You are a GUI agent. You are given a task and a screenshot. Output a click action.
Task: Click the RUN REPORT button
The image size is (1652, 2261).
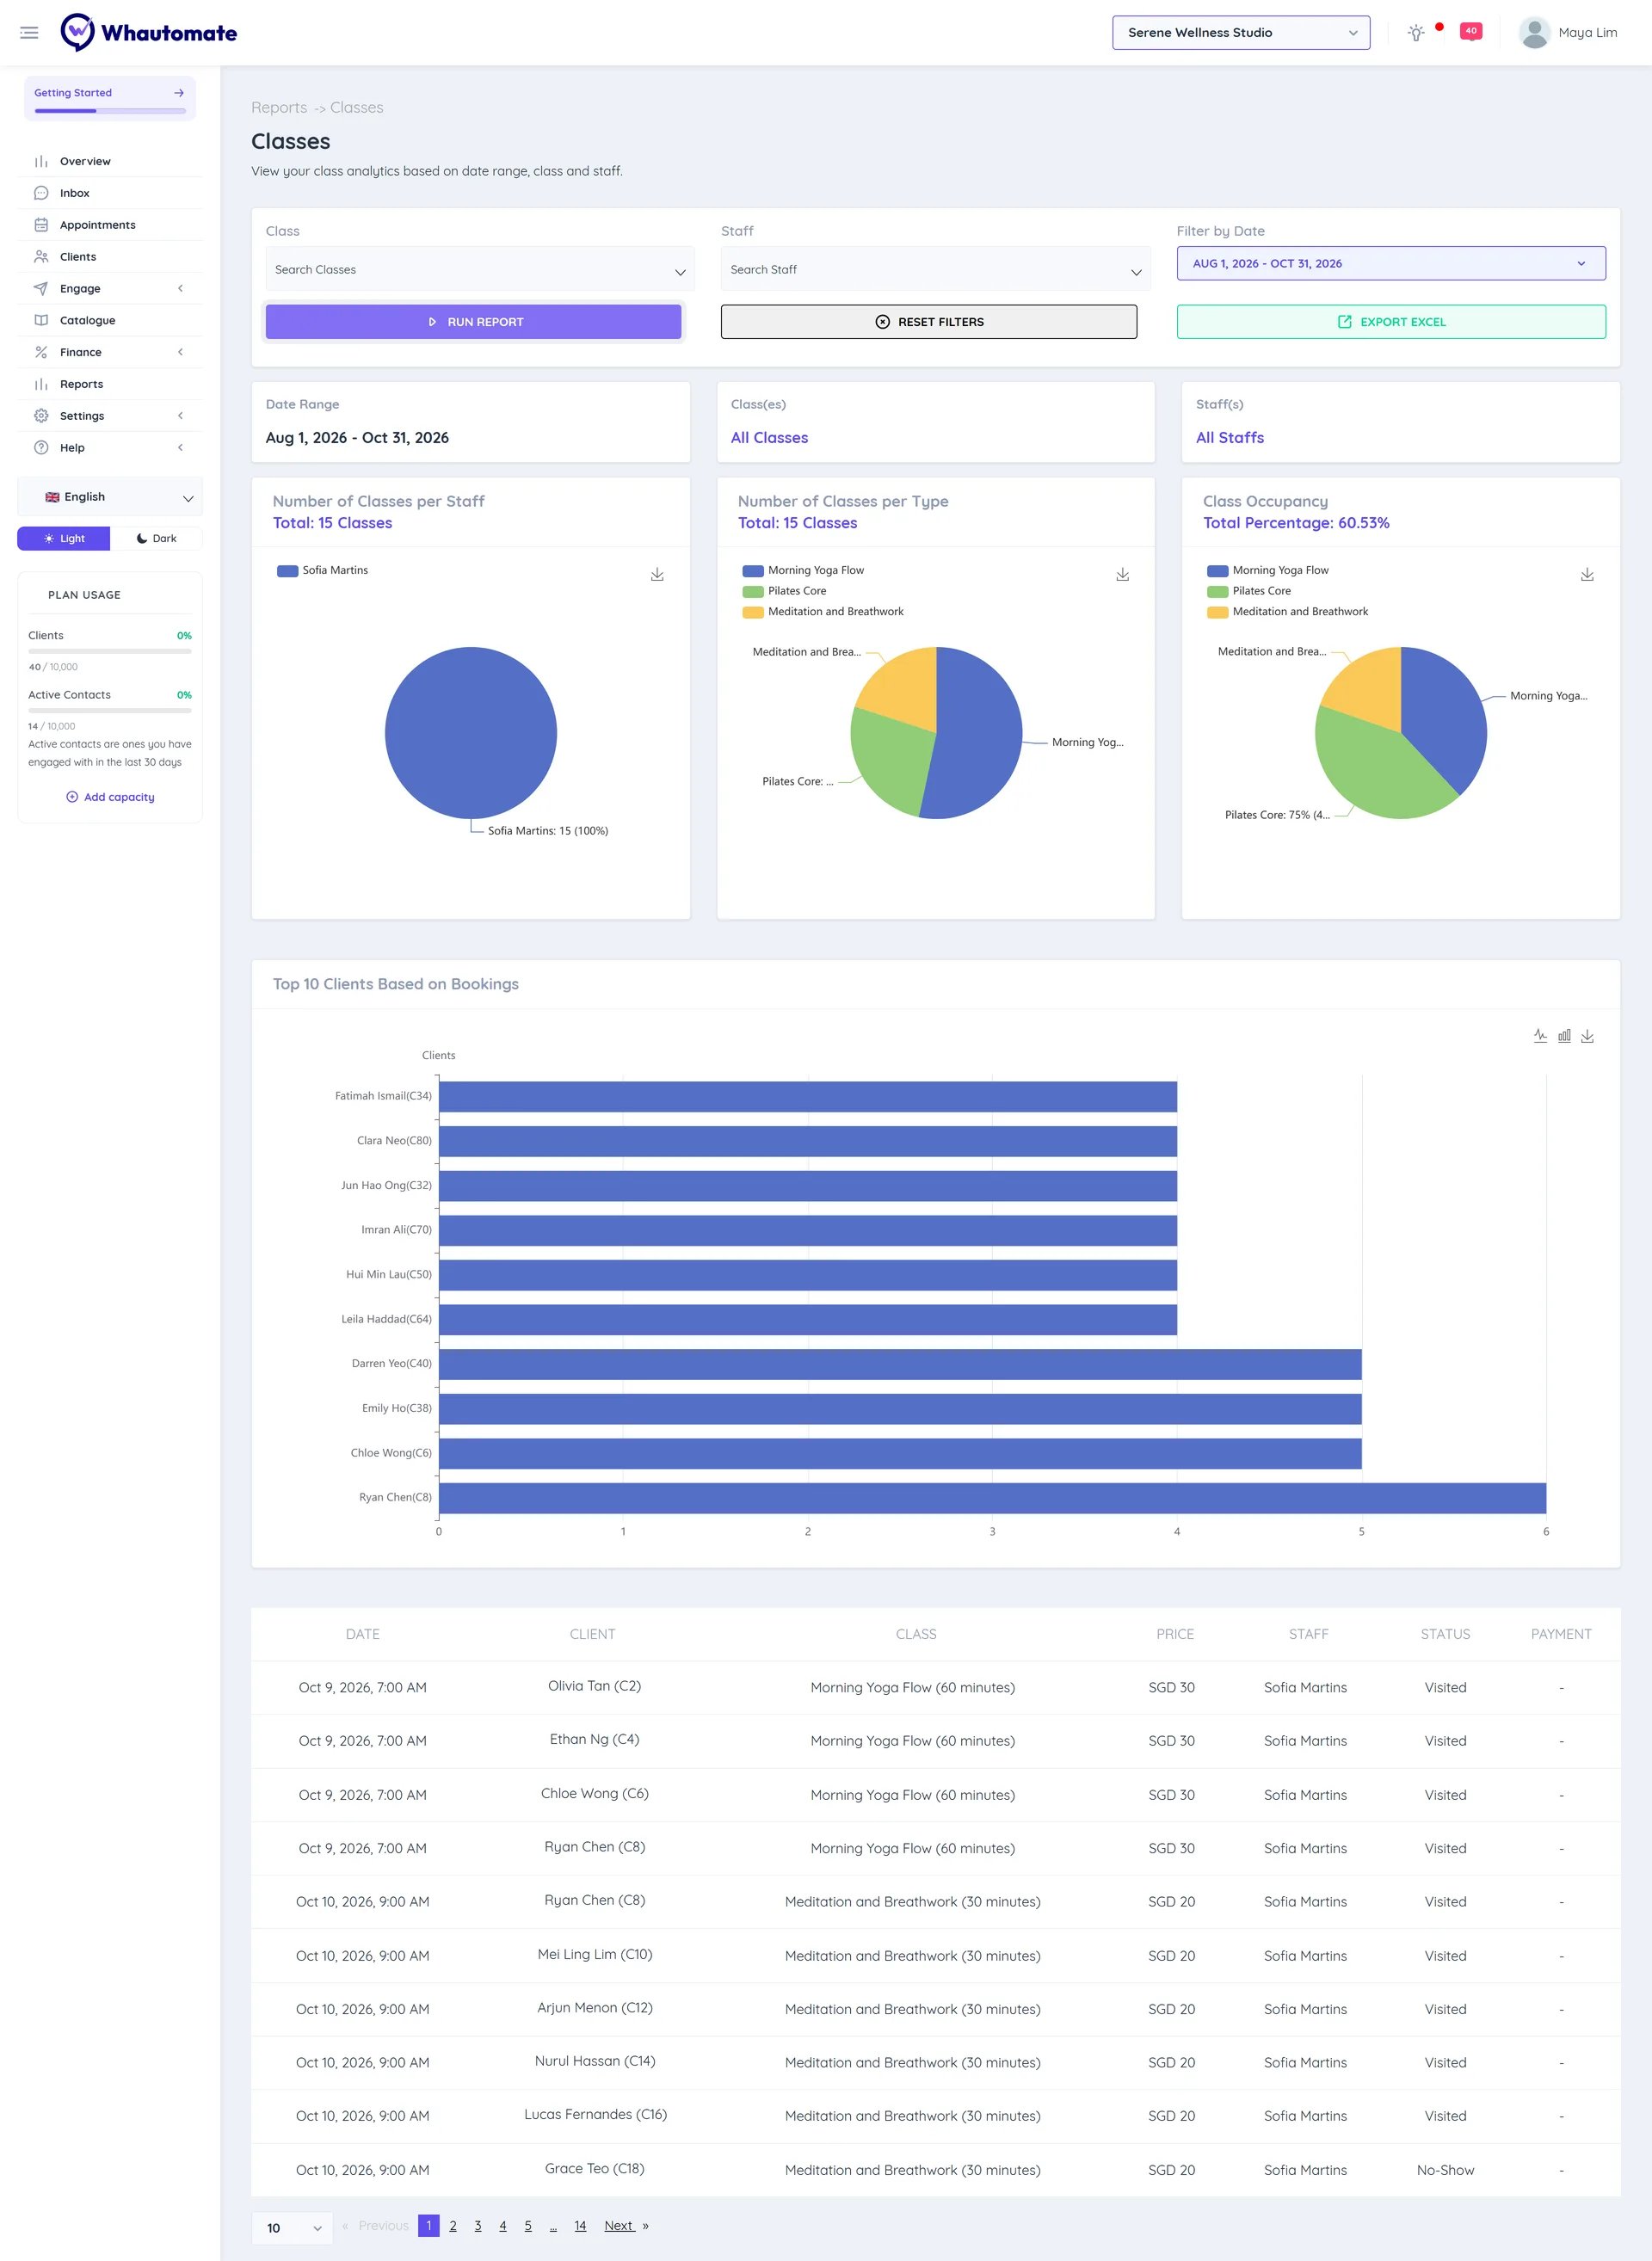[473, 322]
